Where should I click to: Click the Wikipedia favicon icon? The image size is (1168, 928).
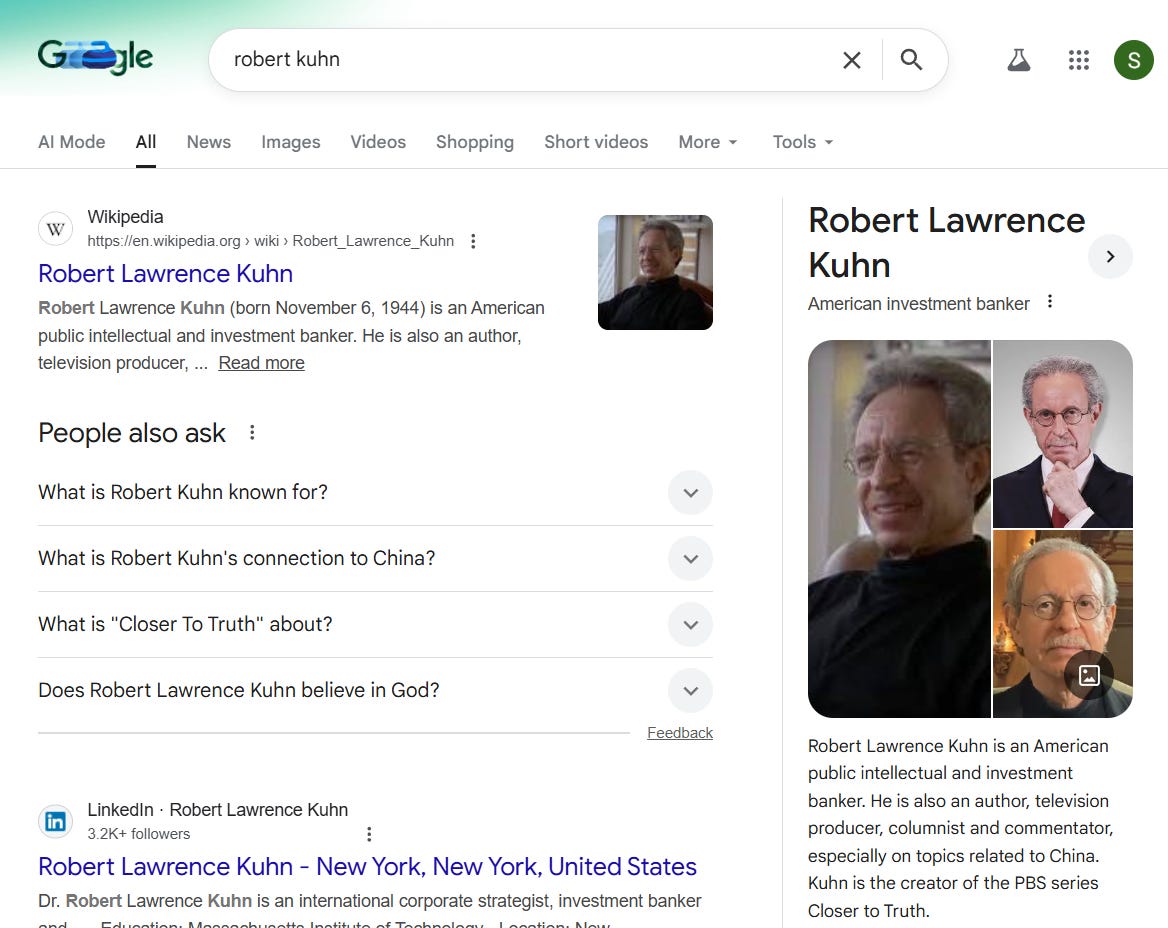tap(55, 229)
